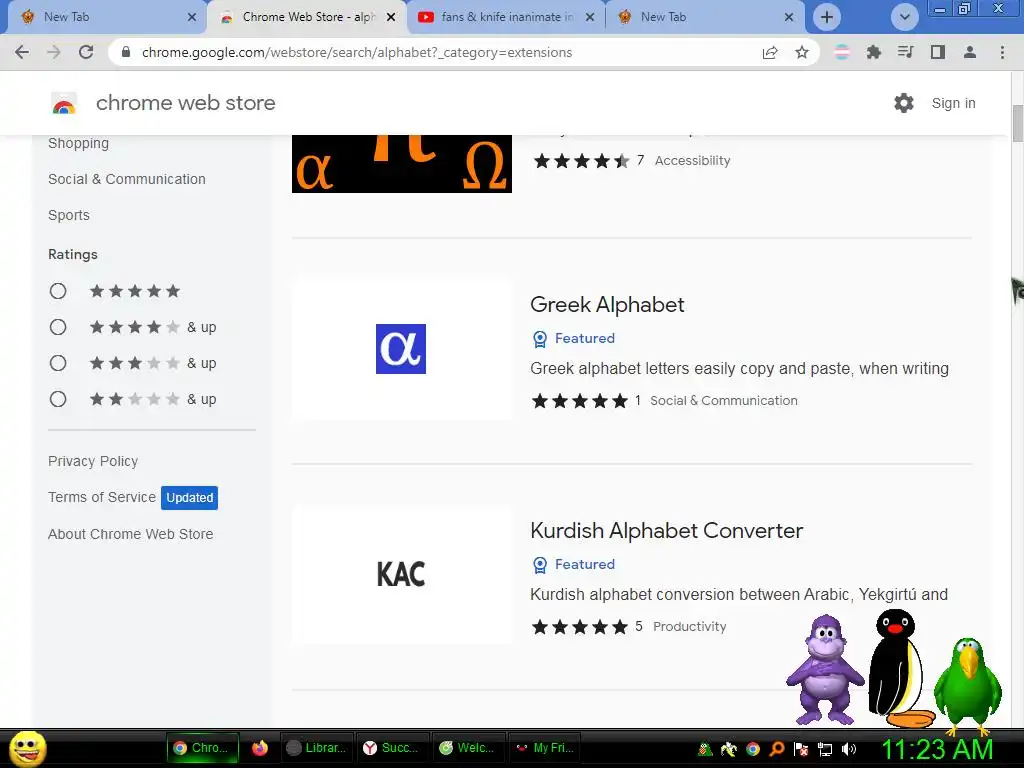The height and width of the screenshot is (768, 1024).
Task: Click the share page icon in address bar
Action: [x=770, y=52]
